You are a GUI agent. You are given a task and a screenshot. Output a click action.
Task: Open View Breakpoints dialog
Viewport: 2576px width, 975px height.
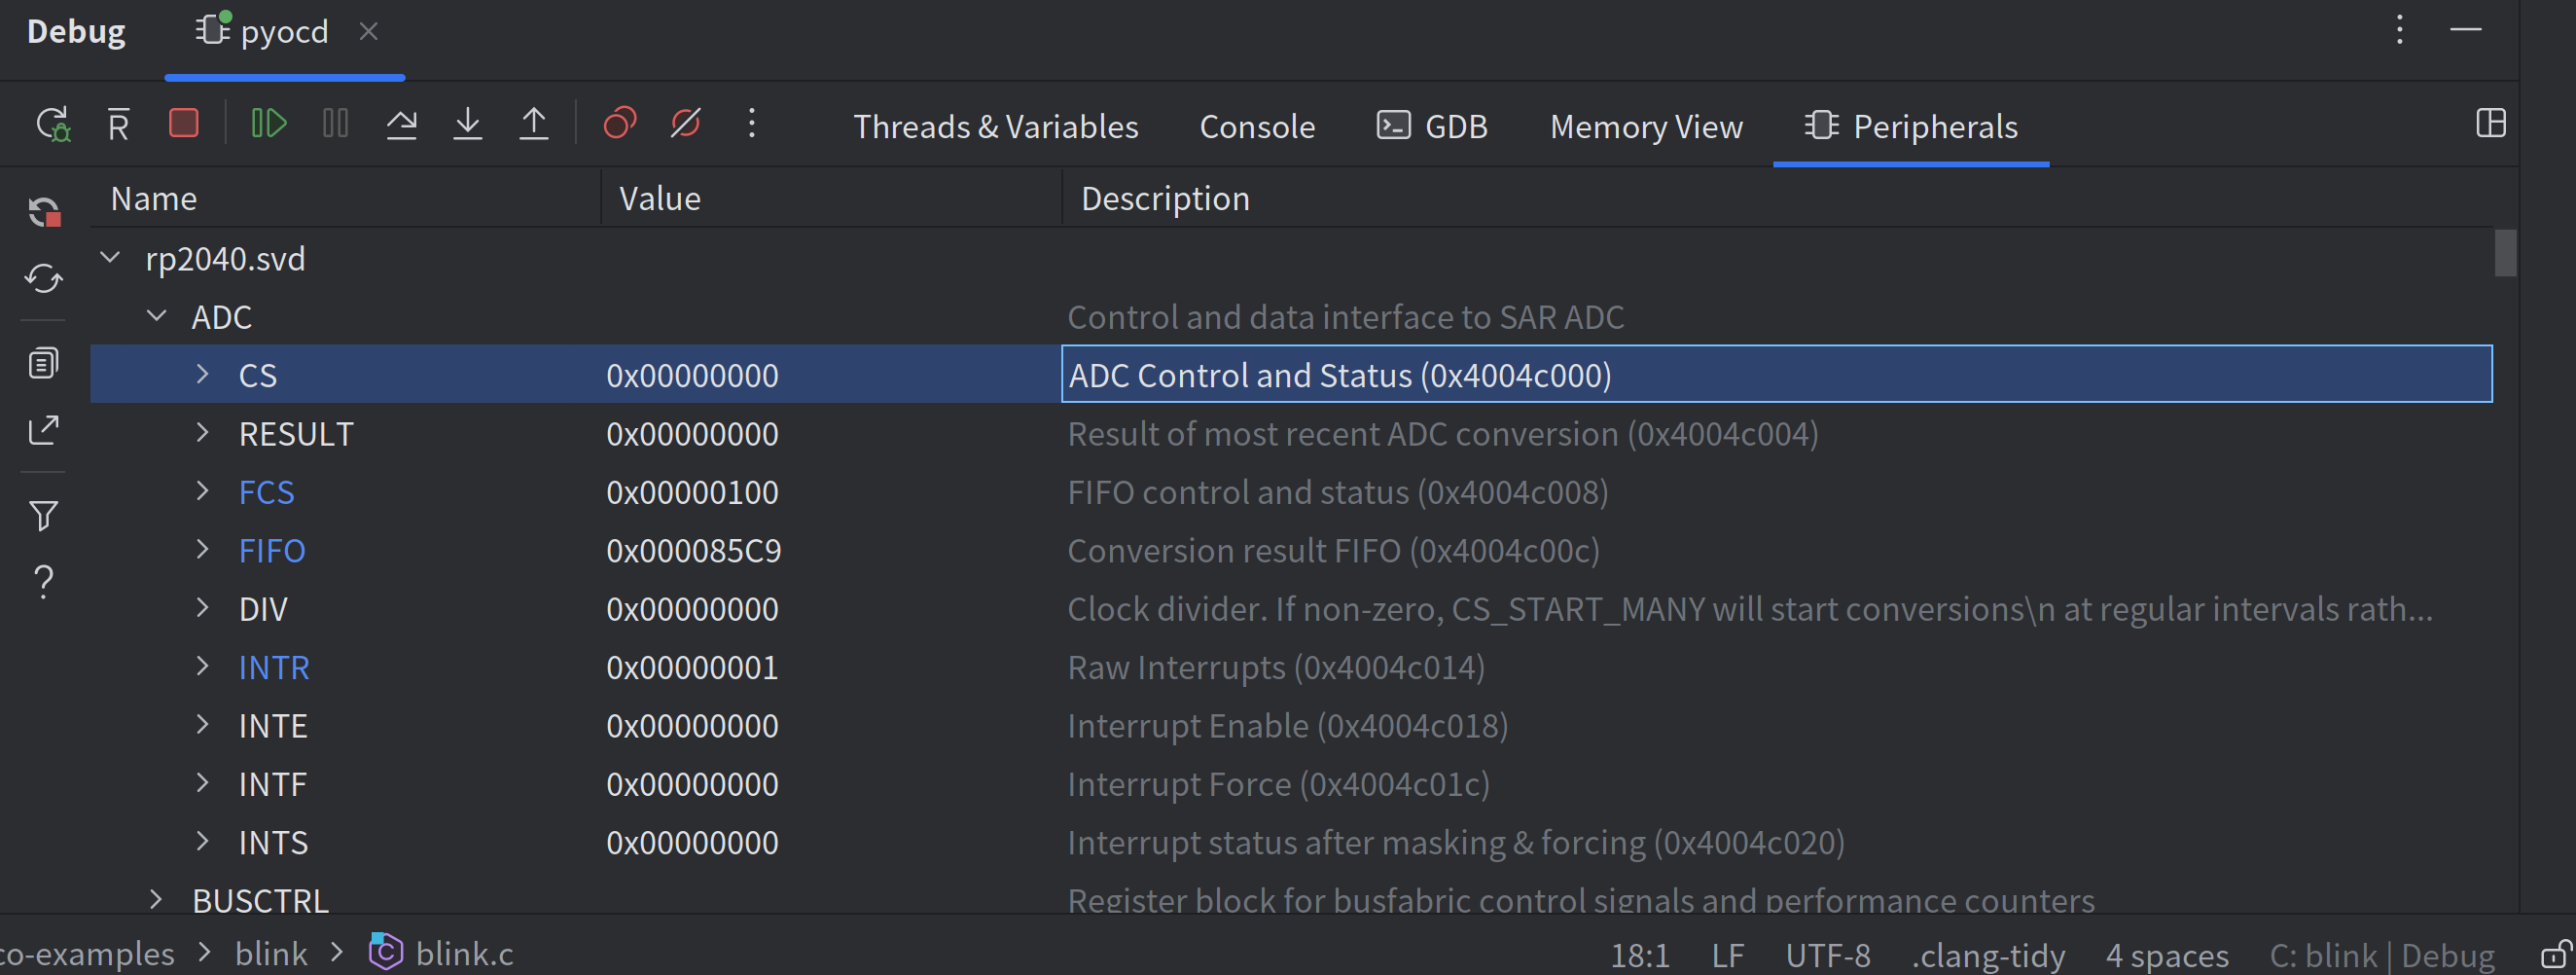point(619,124)
